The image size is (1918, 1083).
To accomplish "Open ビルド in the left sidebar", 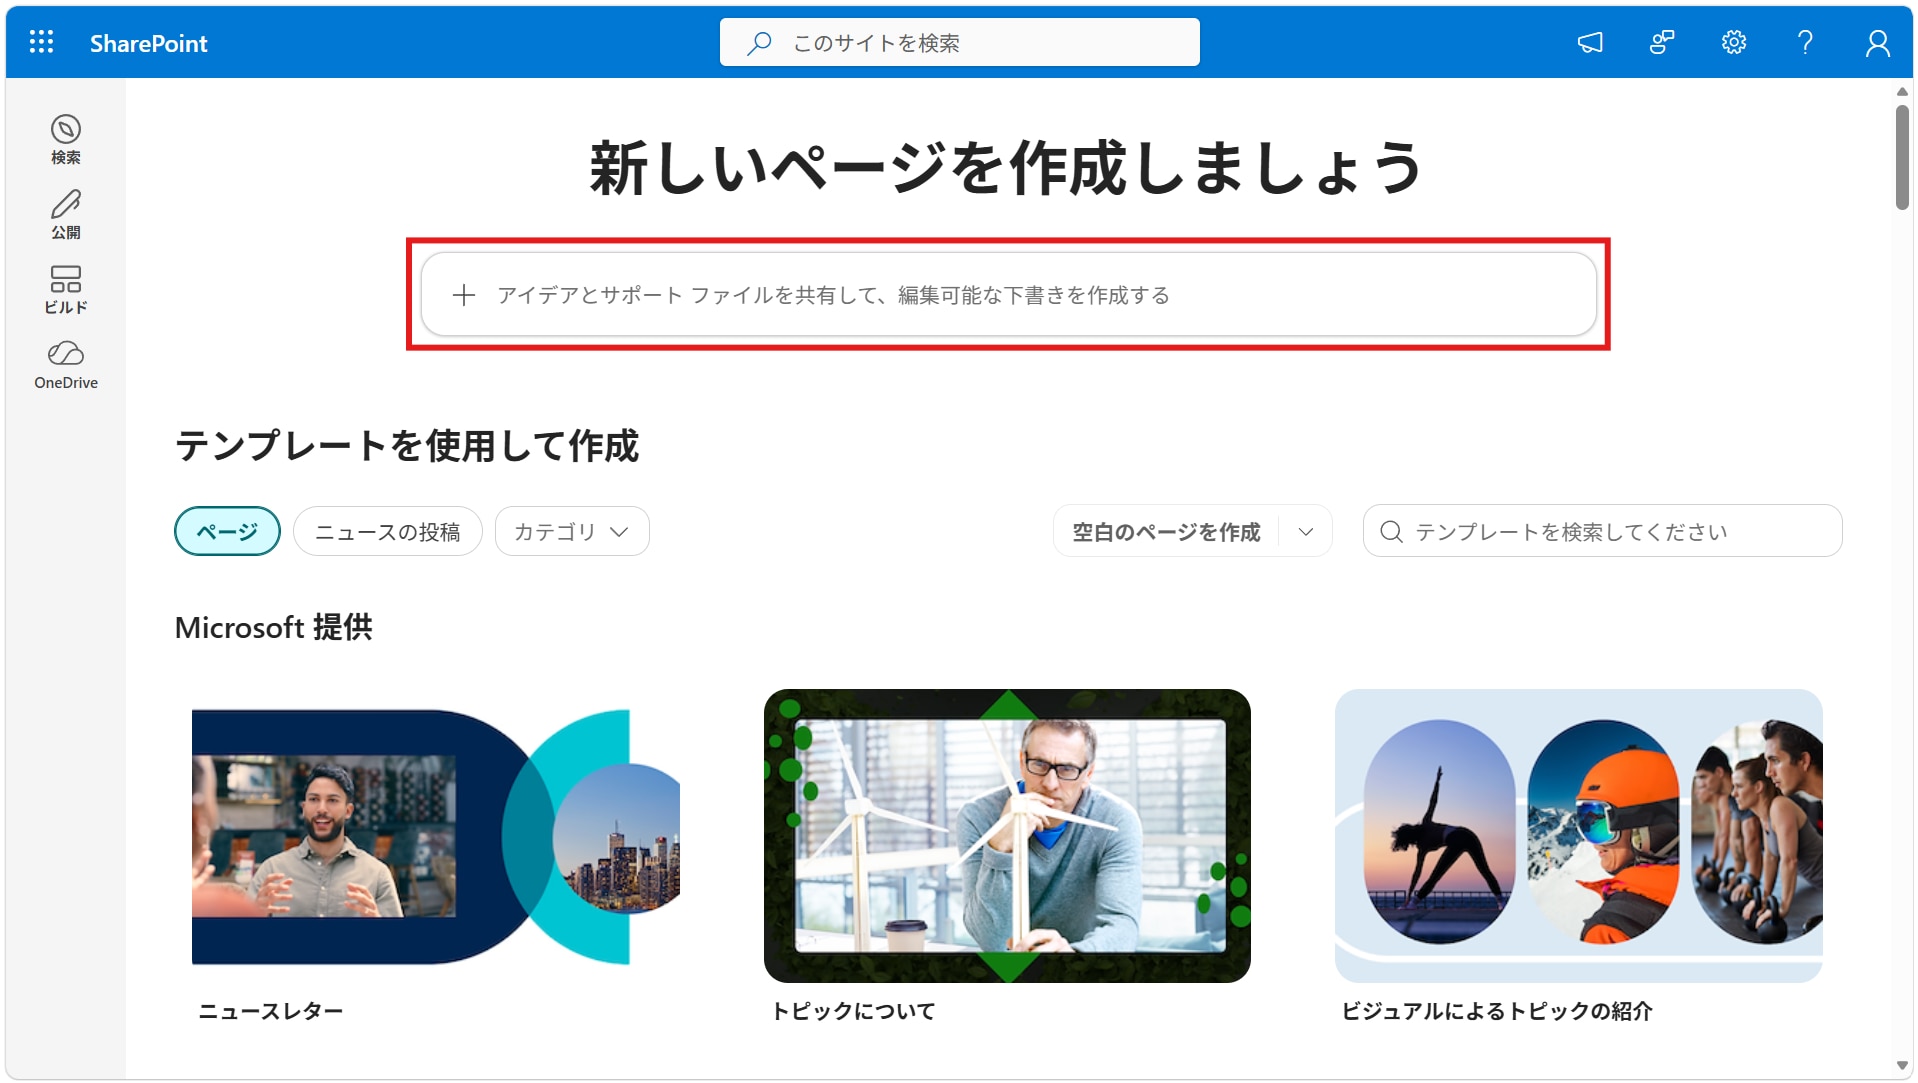I will pos(66,290).
